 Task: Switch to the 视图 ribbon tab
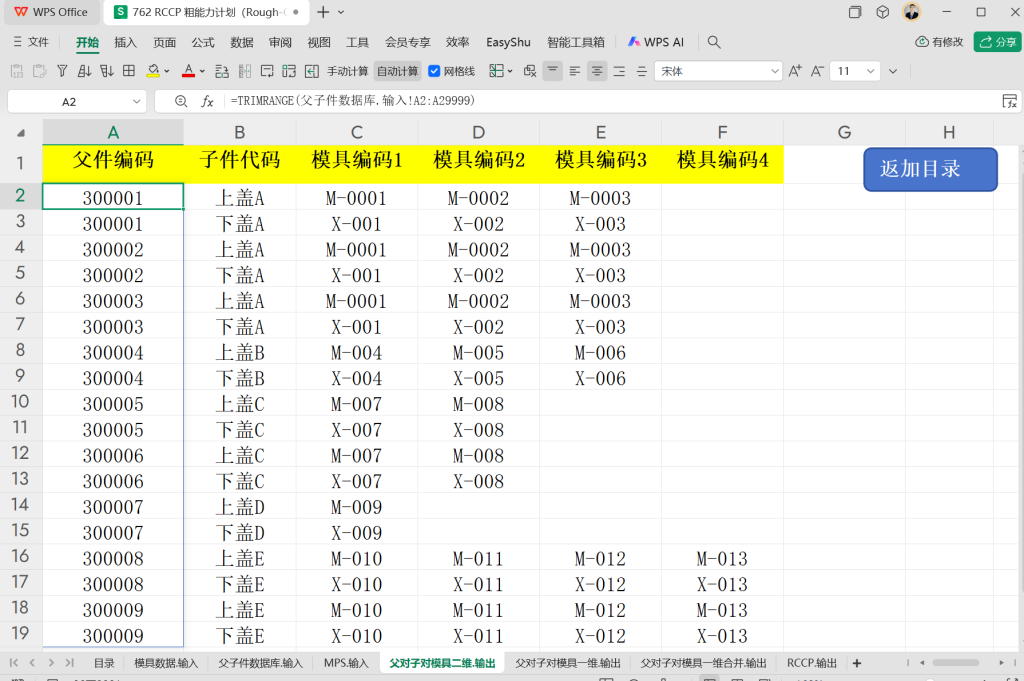coord(319,42)
